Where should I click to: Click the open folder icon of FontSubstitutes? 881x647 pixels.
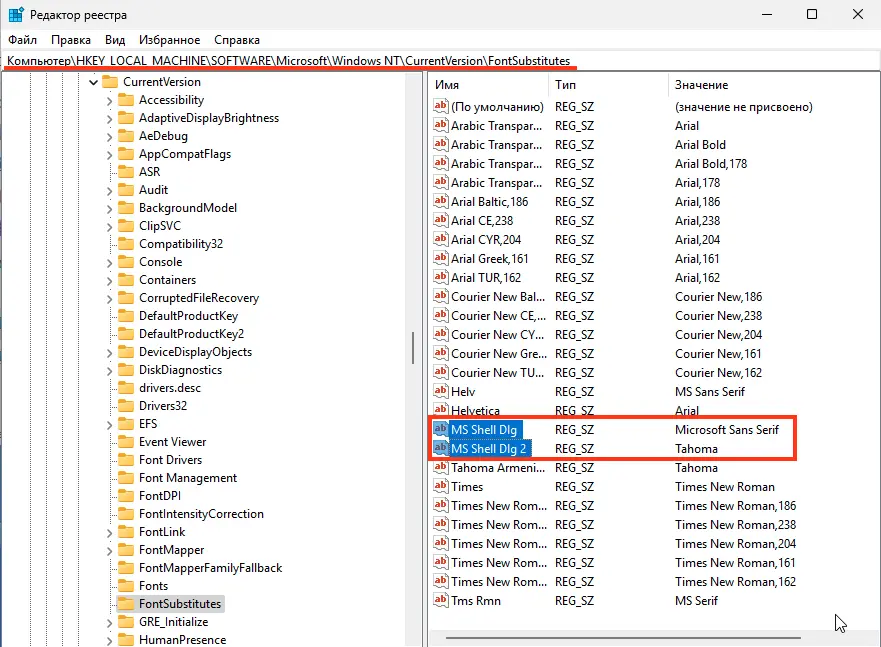pos(126,604)
